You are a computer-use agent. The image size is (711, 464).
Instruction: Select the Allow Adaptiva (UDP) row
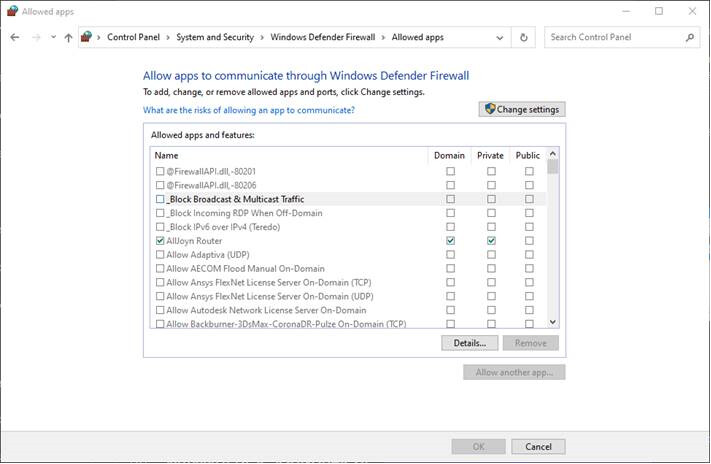point(348,254)
